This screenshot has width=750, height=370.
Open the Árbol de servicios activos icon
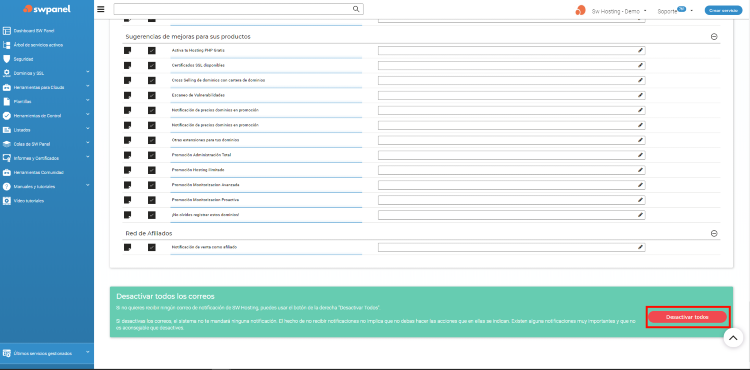[7, 45]
